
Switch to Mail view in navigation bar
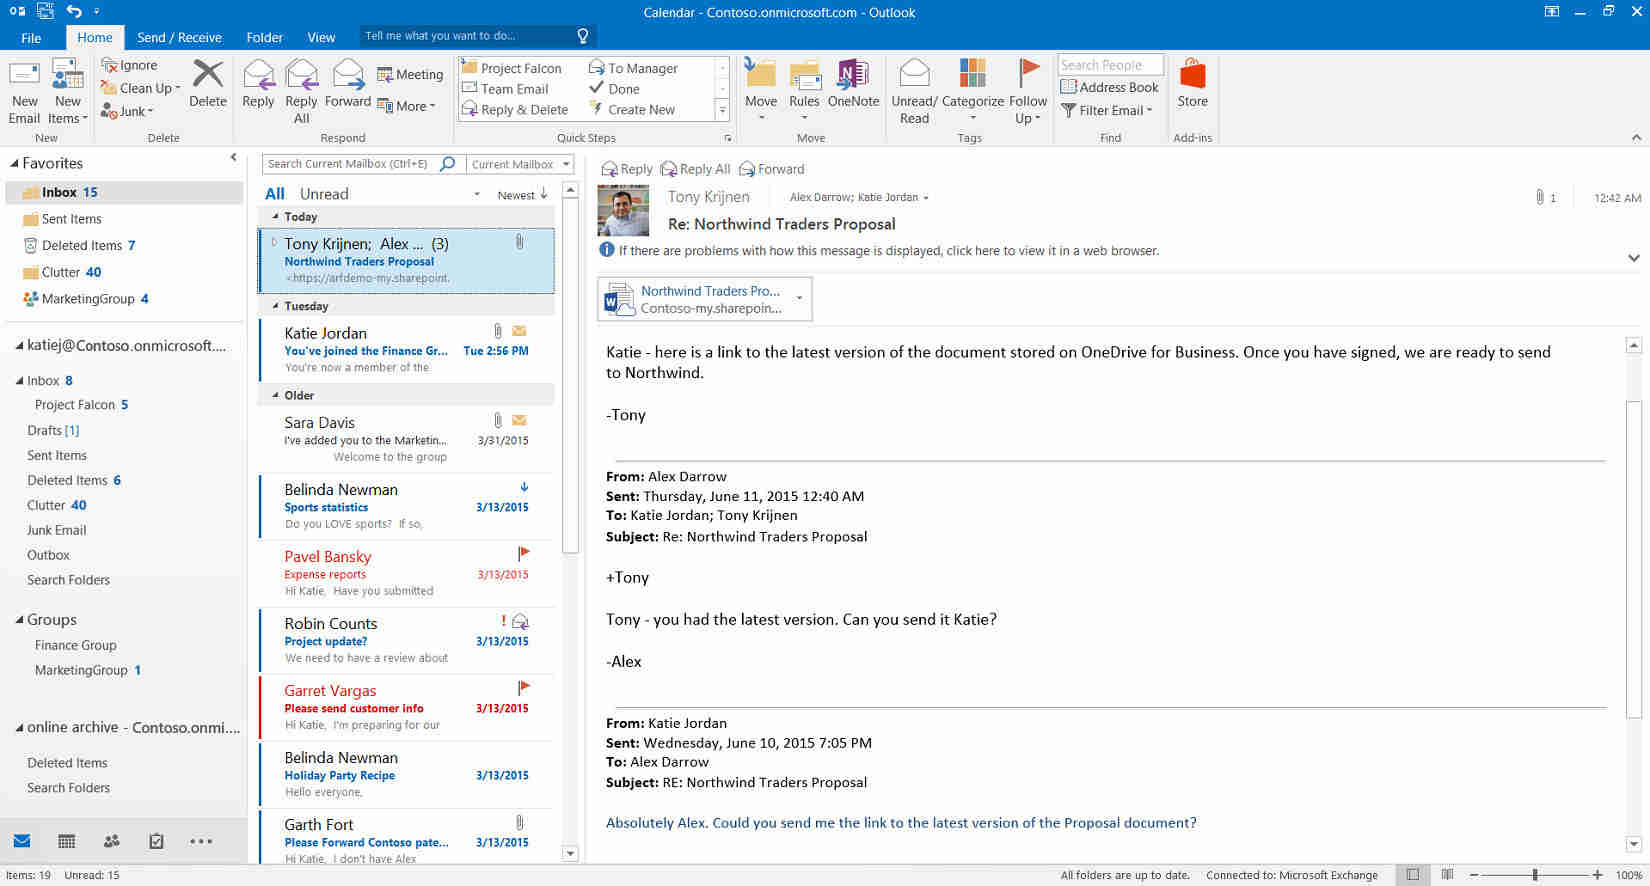[x=22, y=841]
